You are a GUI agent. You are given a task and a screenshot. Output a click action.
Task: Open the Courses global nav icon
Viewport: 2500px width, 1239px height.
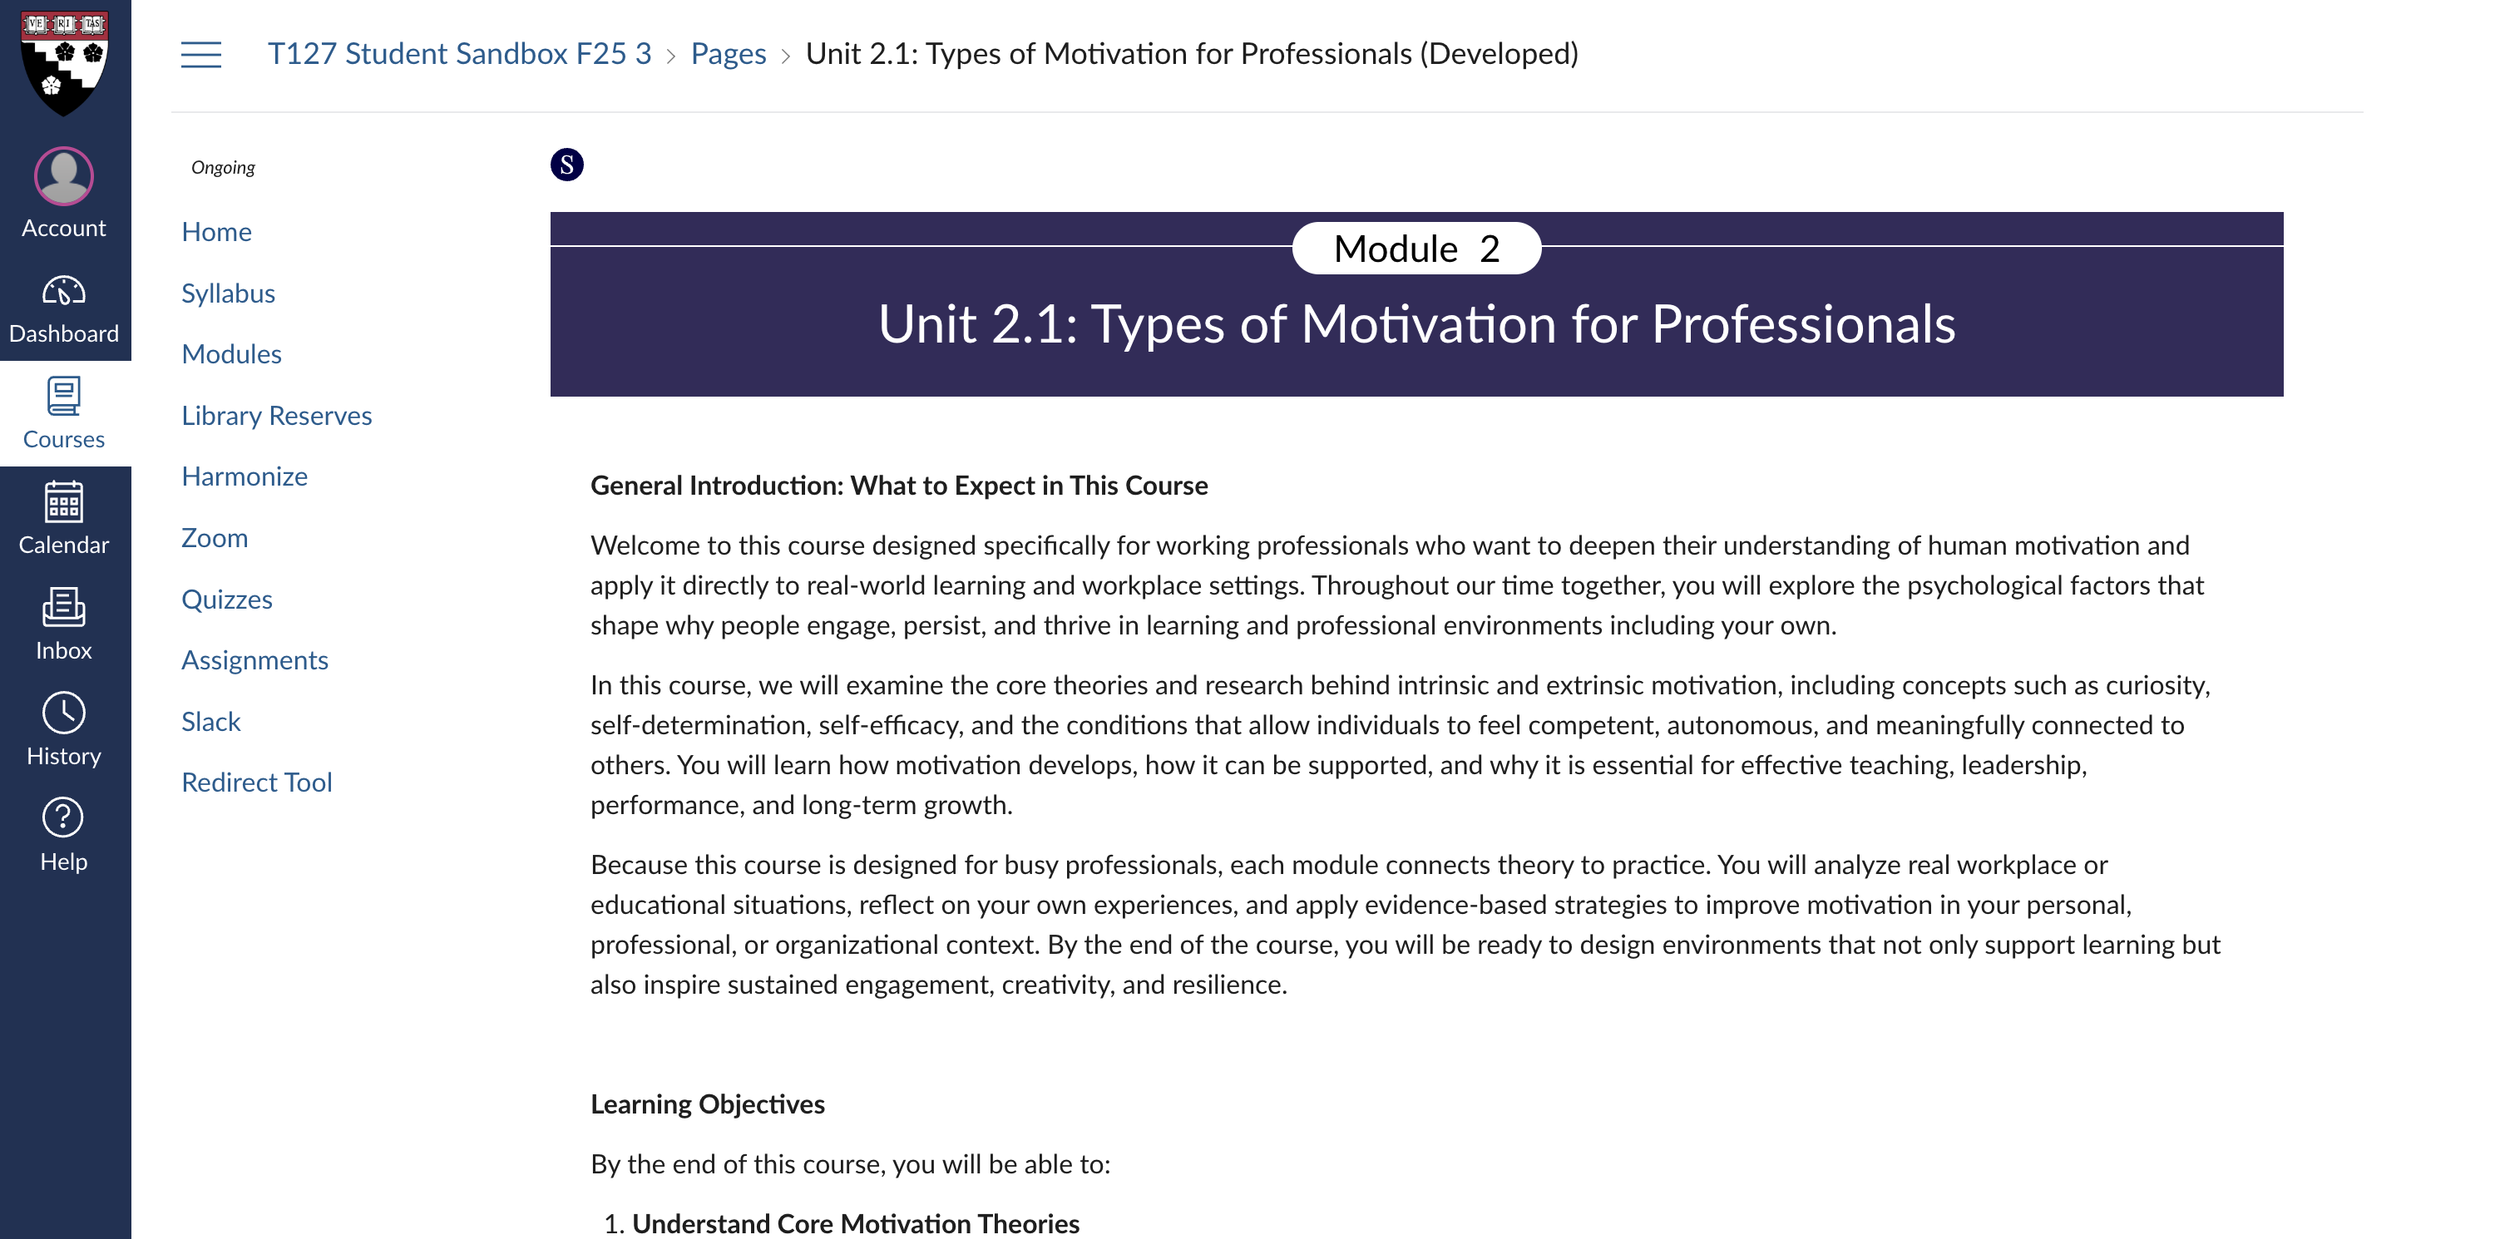[64, 397]
